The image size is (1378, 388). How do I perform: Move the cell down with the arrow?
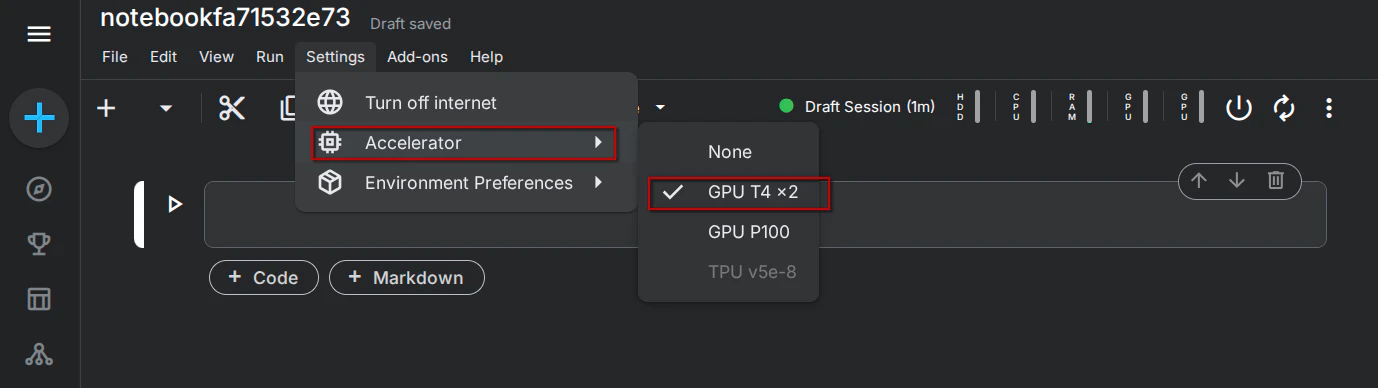(1237, 180)
